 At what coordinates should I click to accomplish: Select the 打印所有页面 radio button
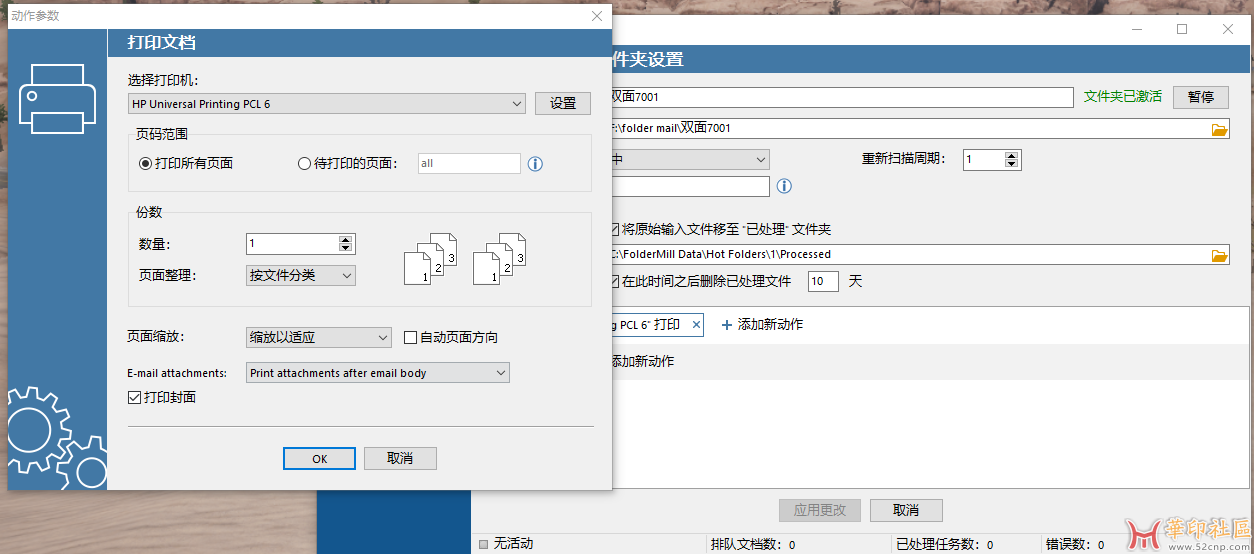146,164
